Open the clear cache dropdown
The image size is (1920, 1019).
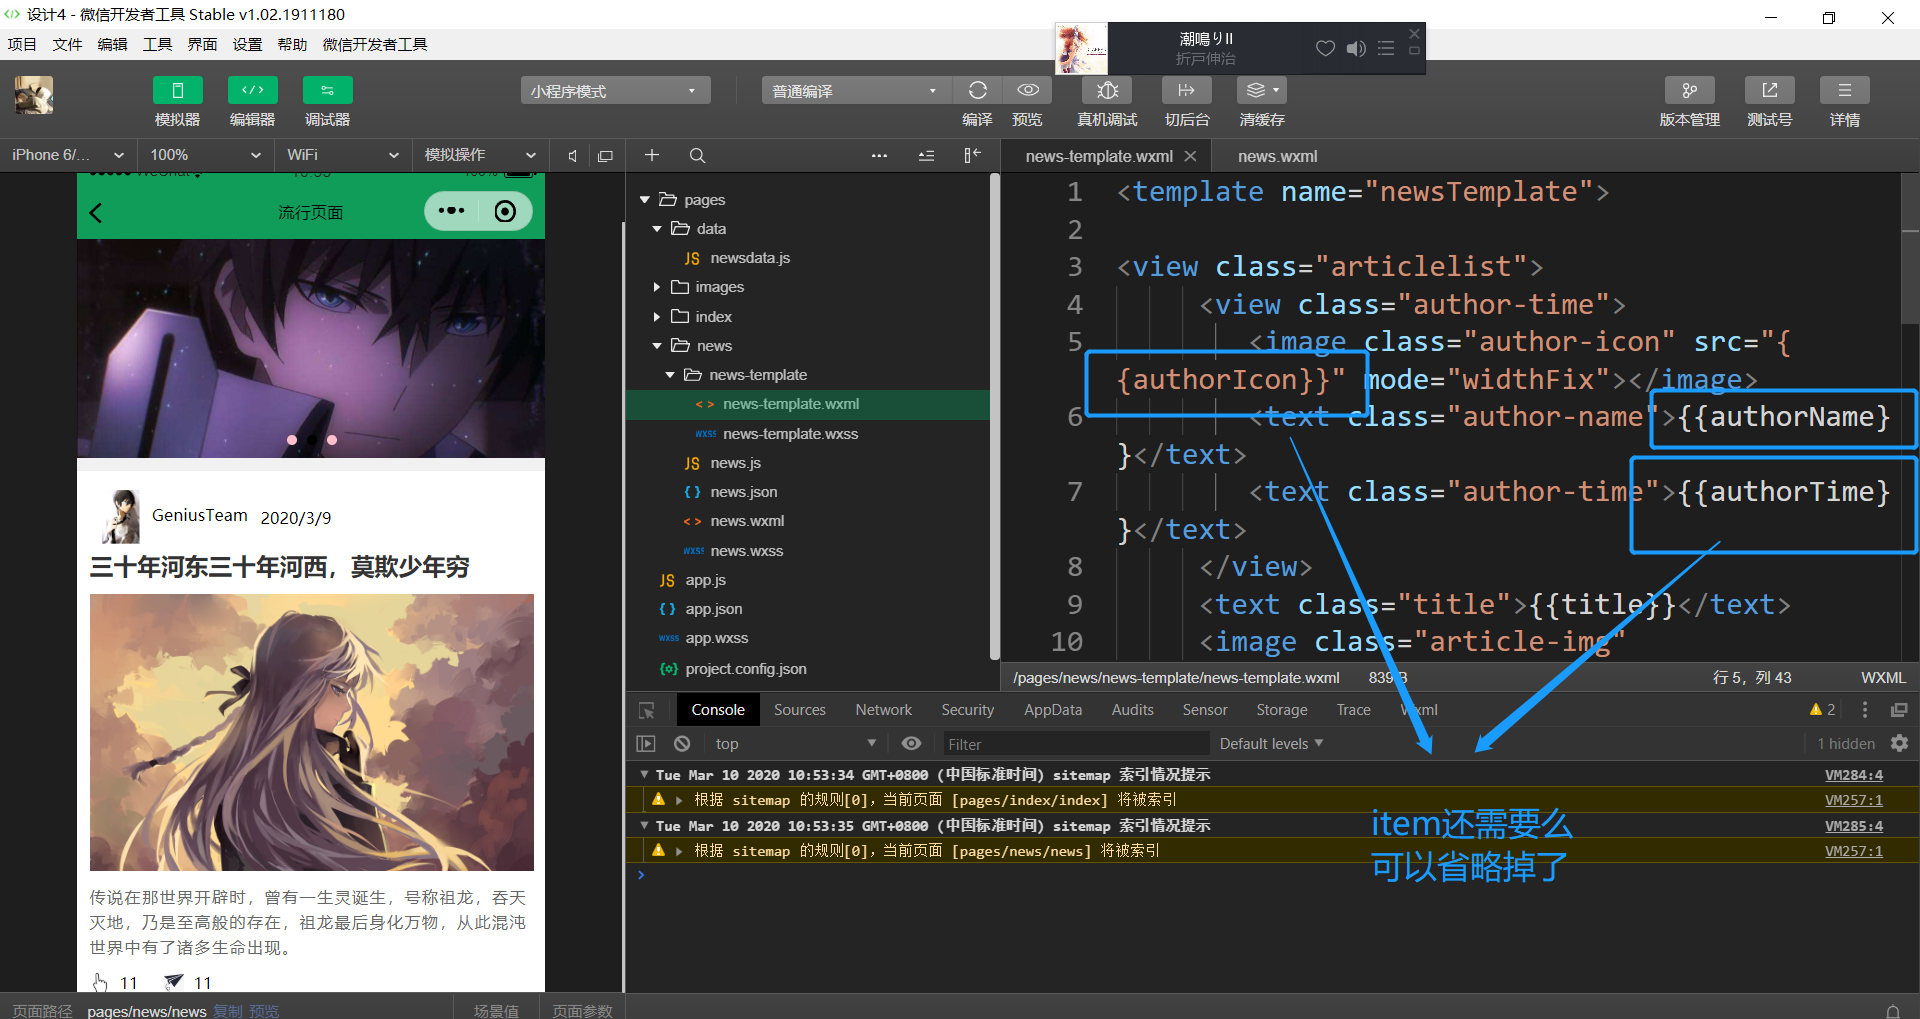point(1262,90)
